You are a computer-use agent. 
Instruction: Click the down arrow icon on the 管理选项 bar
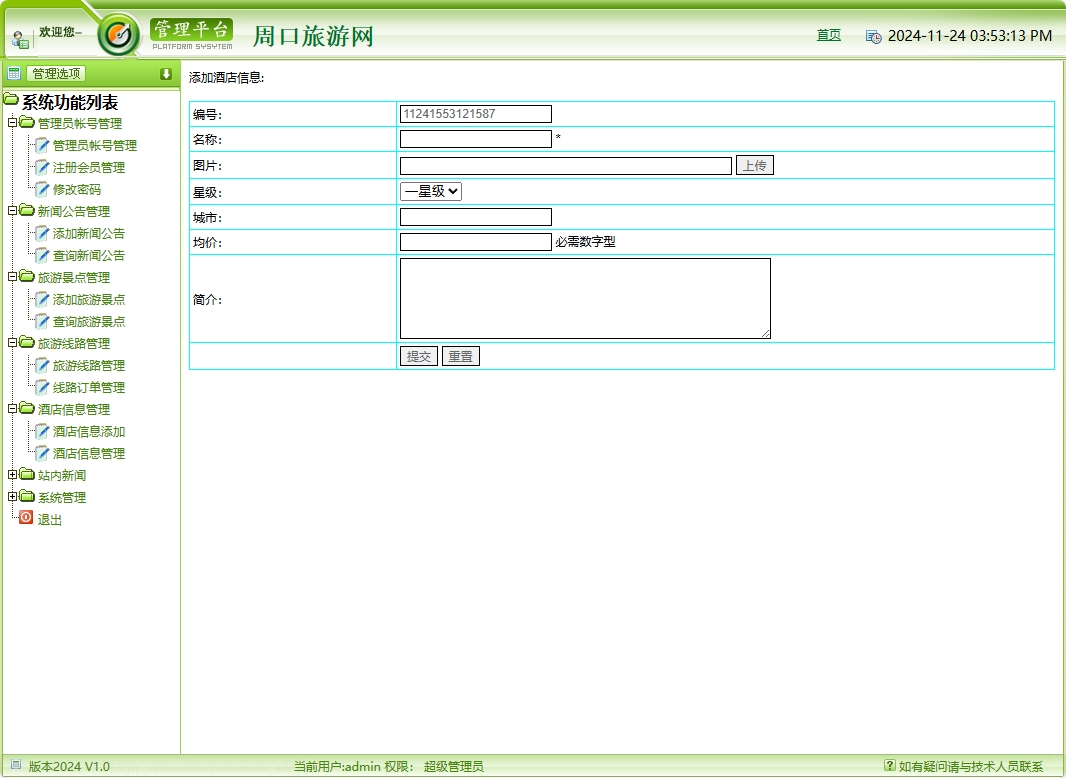167,72
